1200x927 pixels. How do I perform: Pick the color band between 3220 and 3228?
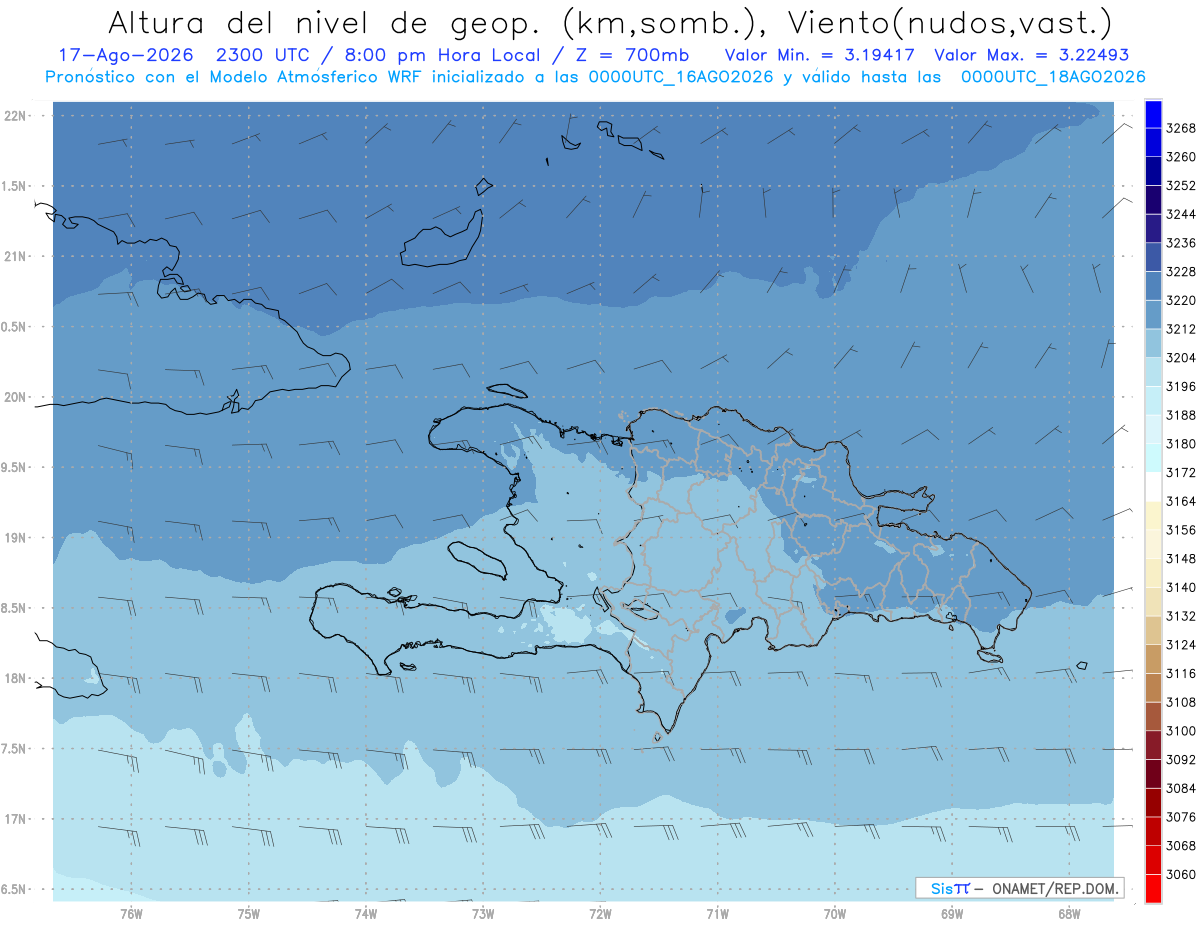coord(1153,286)
